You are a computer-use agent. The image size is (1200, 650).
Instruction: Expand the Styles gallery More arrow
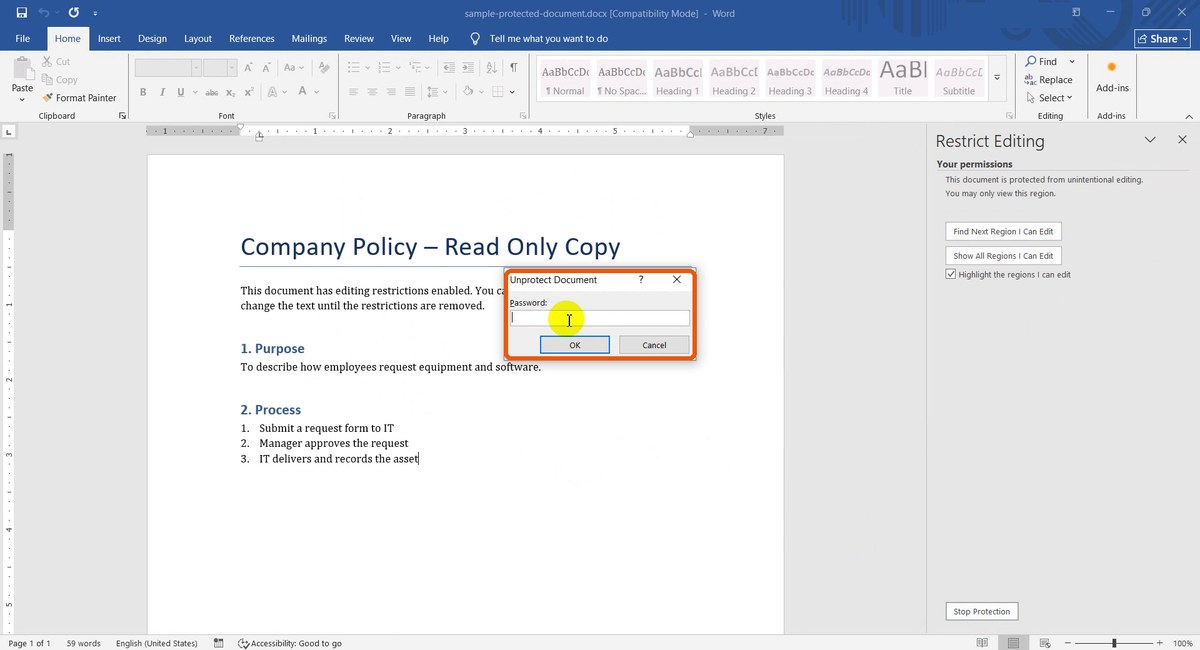click(996, 78)
